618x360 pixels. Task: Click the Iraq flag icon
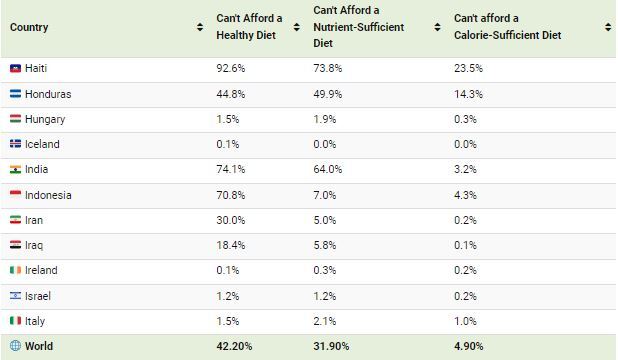(x=15, y=245)
